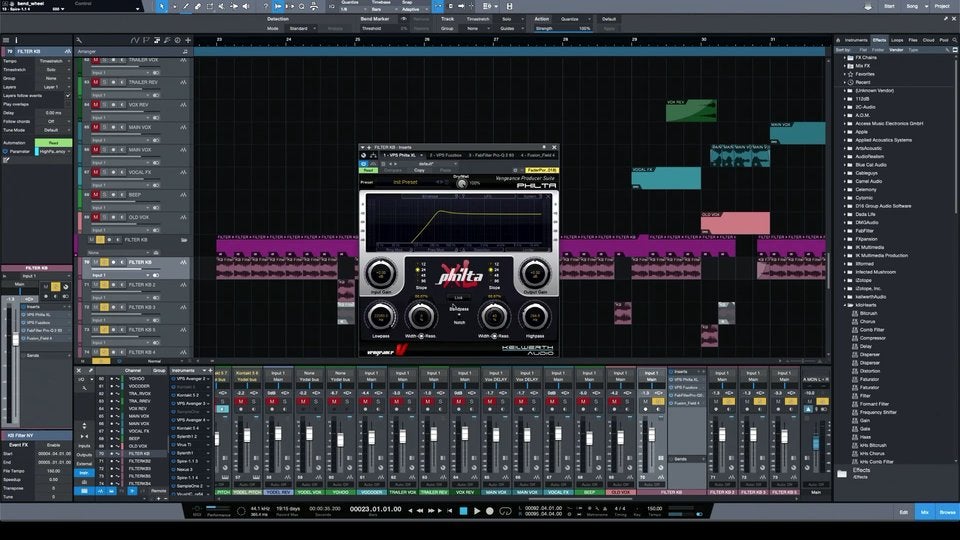Mute the VOX REV track

[96, 105]
